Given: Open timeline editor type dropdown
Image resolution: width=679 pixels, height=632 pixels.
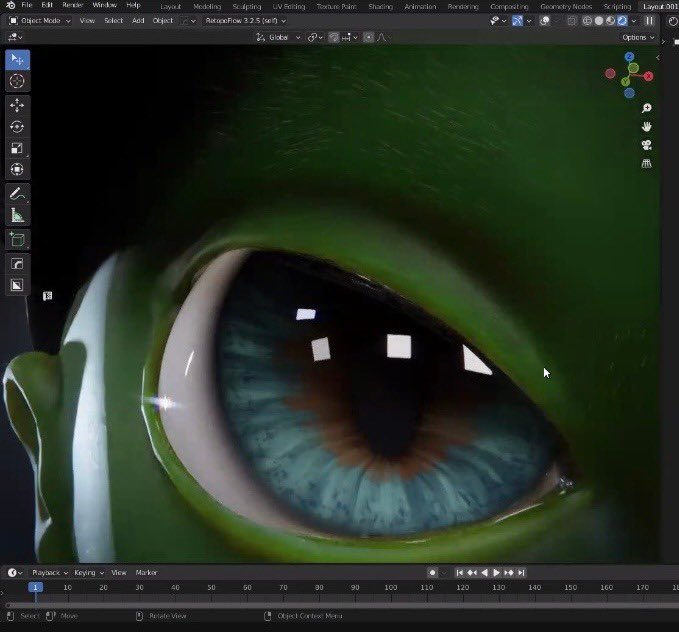Looking at the screenshot, I should coord(15,573).
